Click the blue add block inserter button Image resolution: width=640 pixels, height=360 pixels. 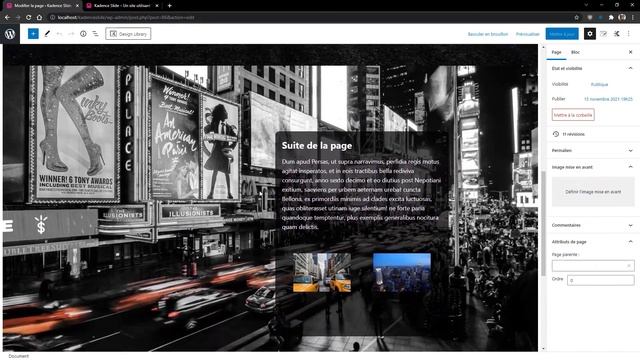pos(33,34)
